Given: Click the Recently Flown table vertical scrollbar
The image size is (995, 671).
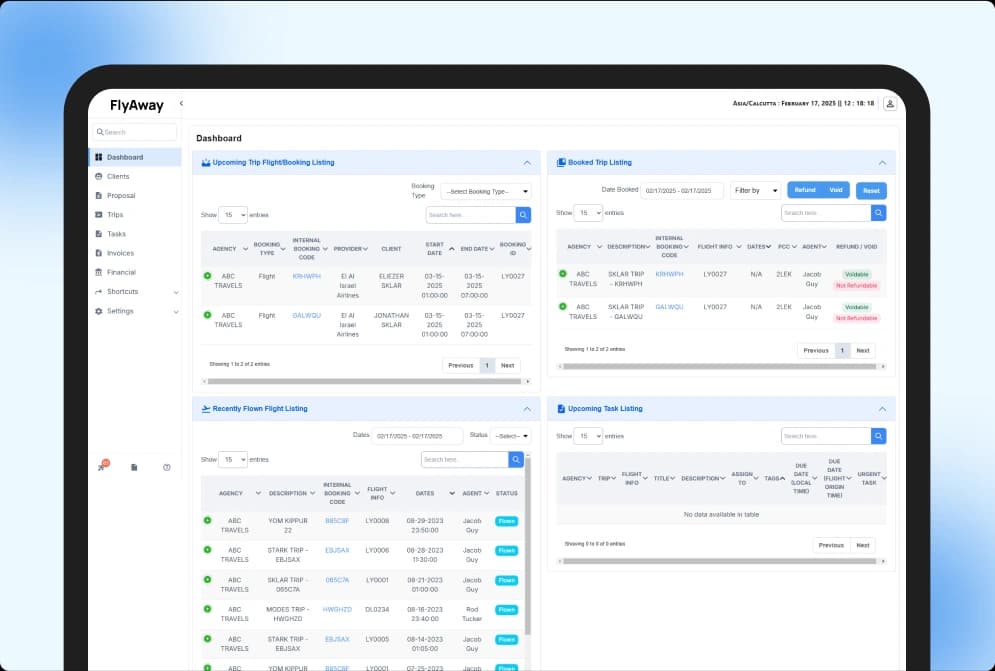Looking at the screenshot, I should coord(528,546).
